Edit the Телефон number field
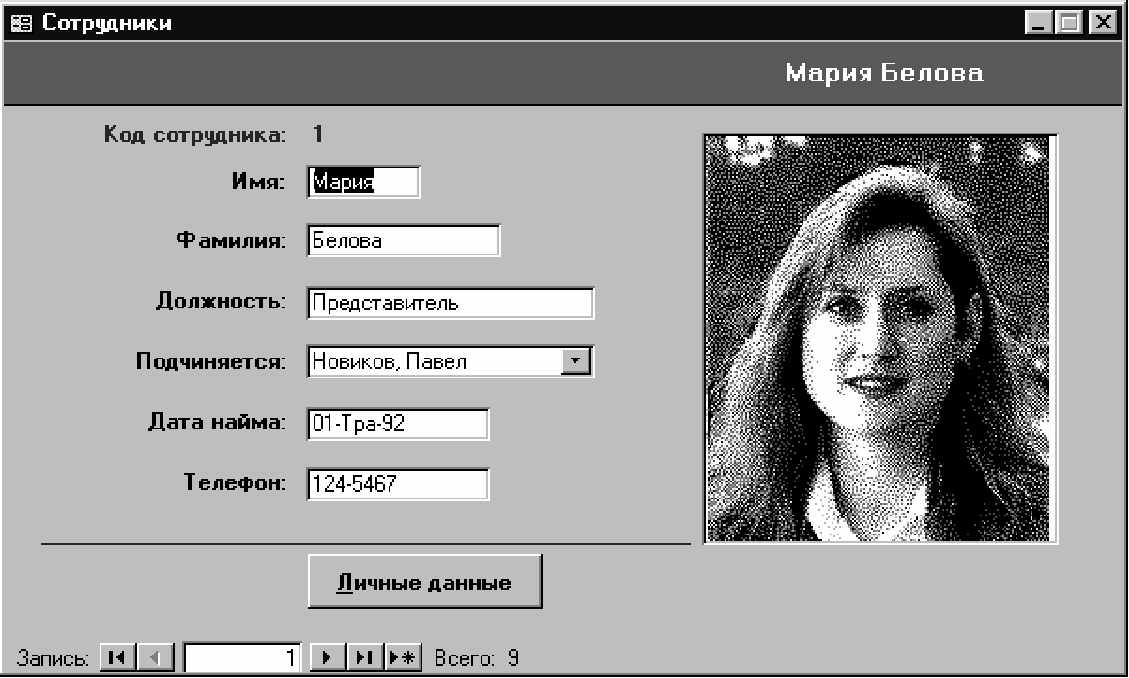 [x=397, y=484]
